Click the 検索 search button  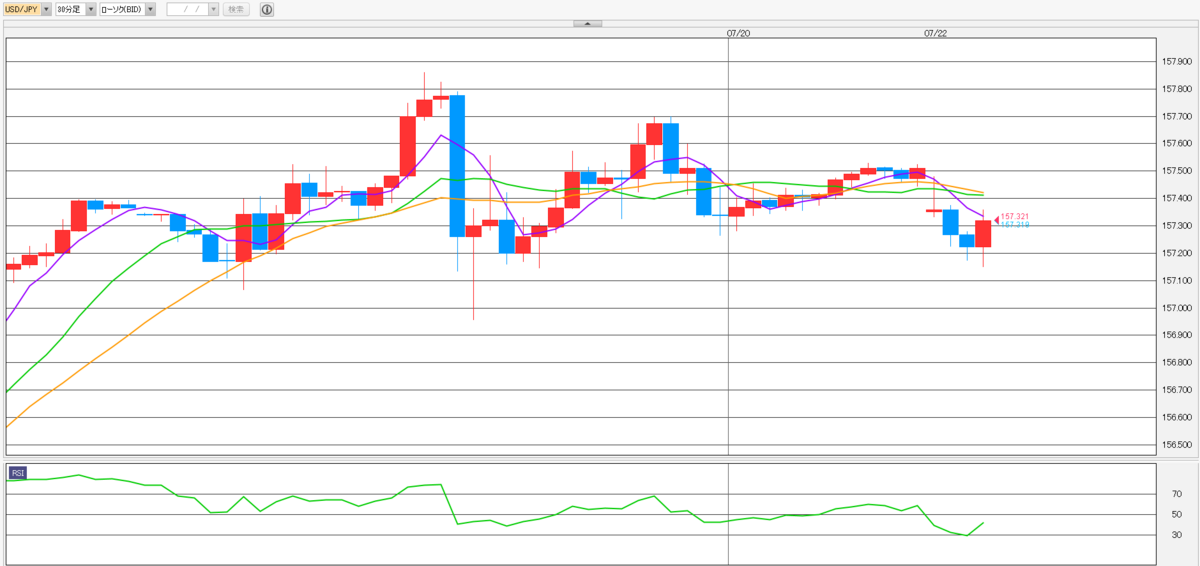[x=236, y=9]
